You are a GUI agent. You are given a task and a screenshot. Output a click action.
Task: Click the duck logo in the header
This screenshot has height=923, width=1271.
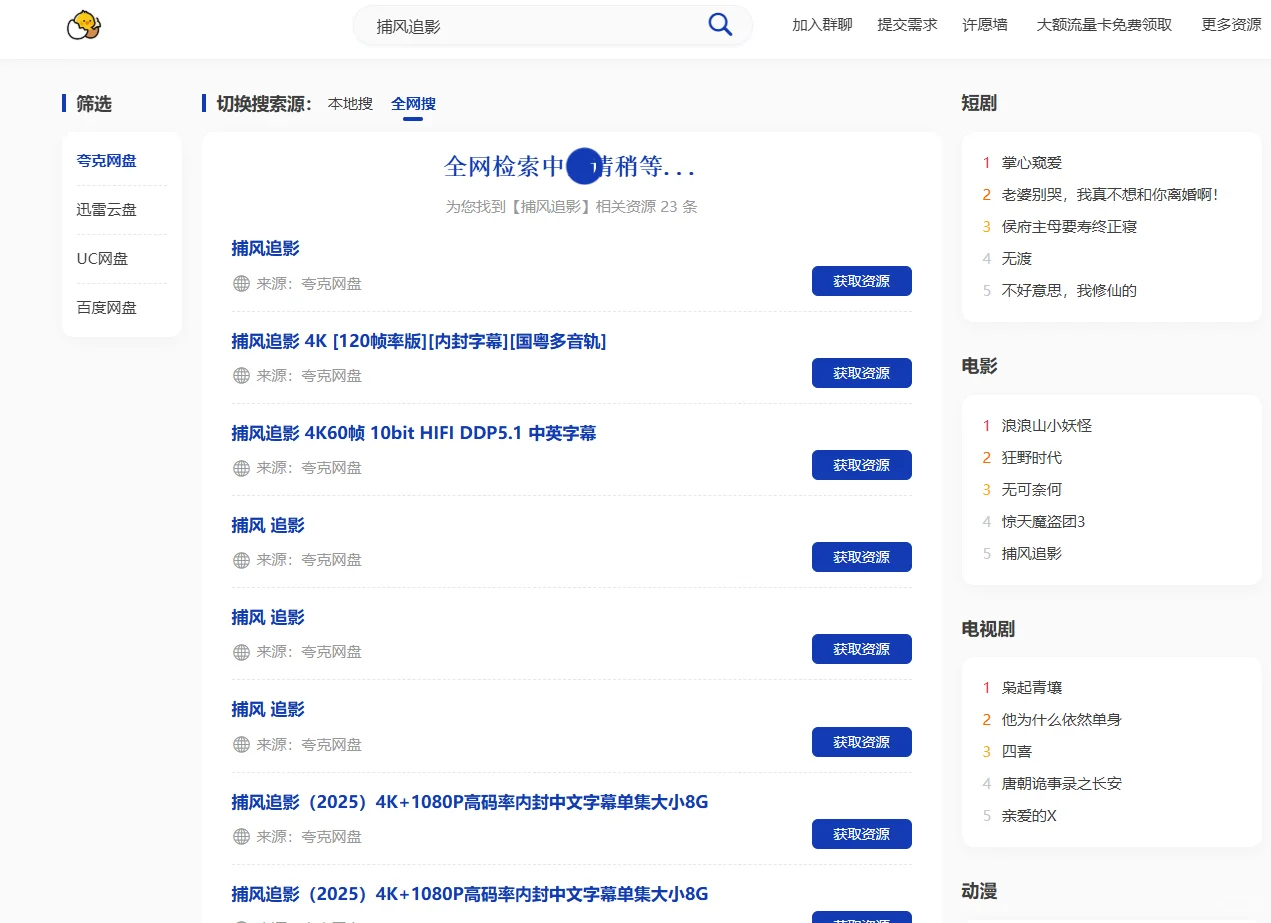pyautogui.click(x=84, y=25)
